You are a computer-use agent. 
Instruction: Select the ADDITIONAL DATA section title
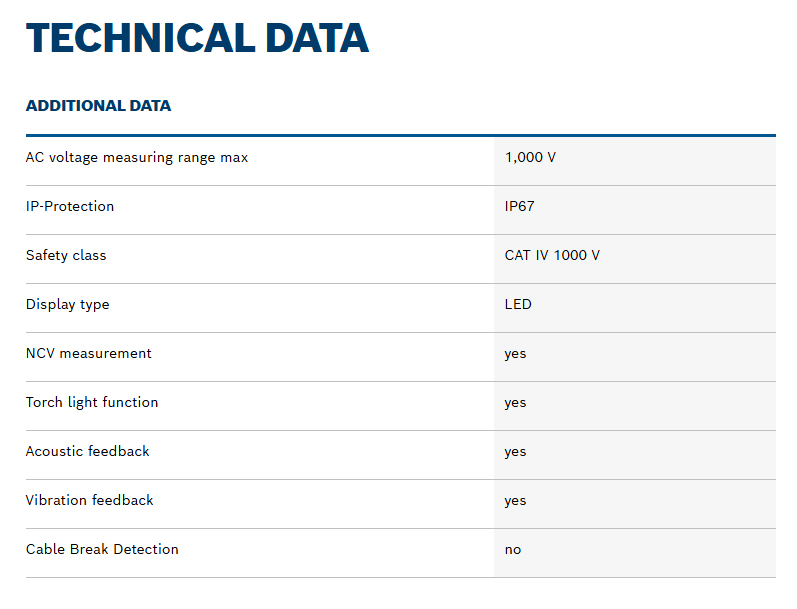click(x=98, y=106)
